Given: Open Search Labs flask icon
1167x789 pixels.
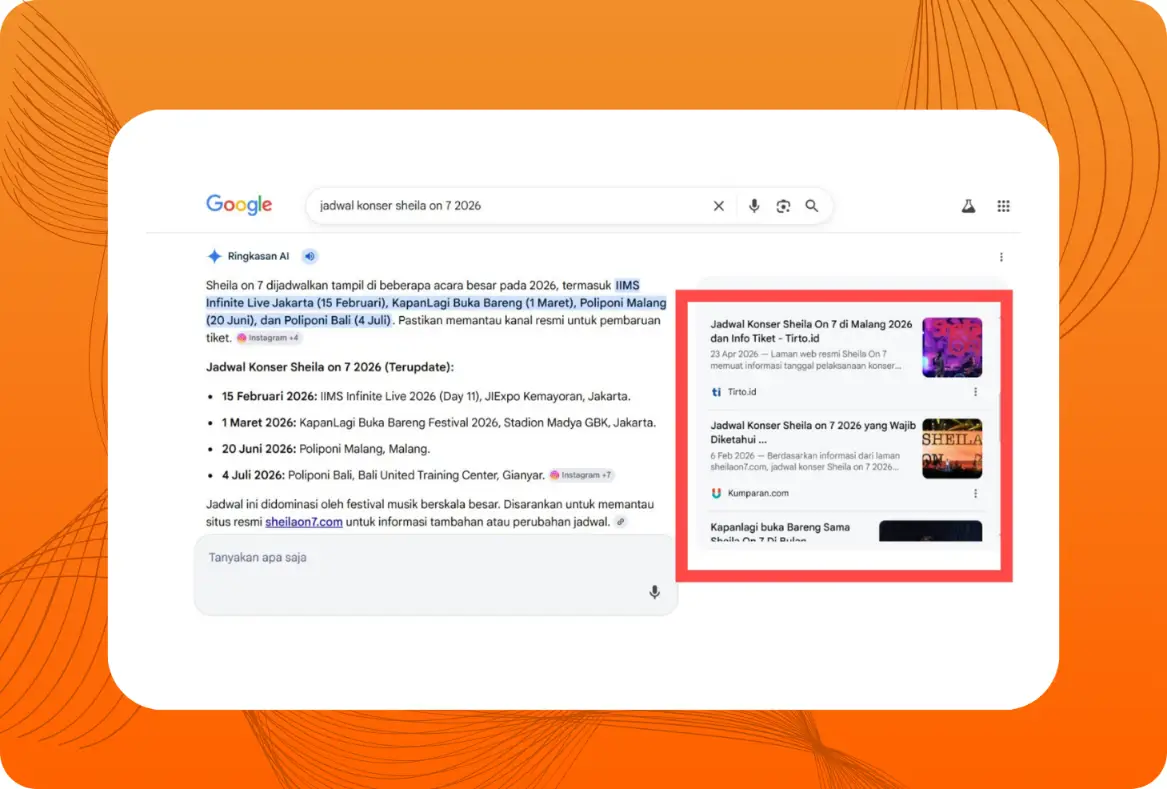Looking at the screenshot, I should (x=968, y=206).
